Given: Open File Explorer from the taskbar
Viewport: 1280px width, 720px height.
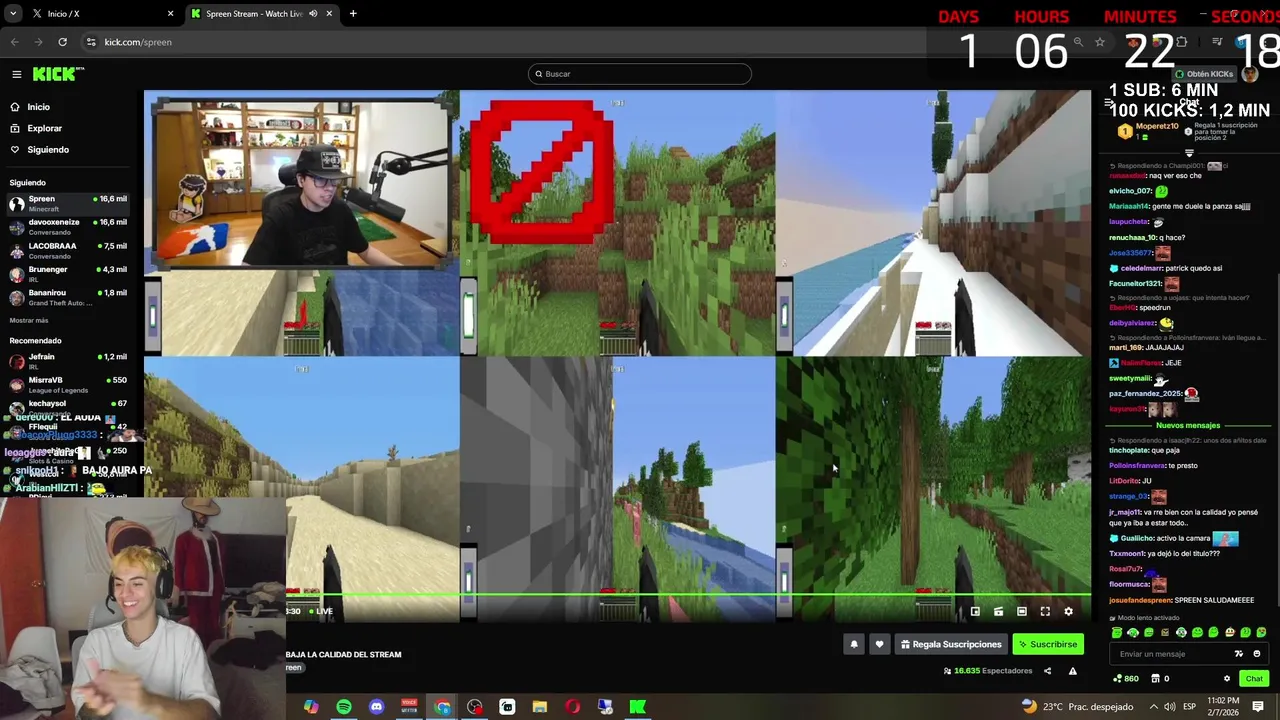Looking at the screenshot, I should [x=540, y=707].
